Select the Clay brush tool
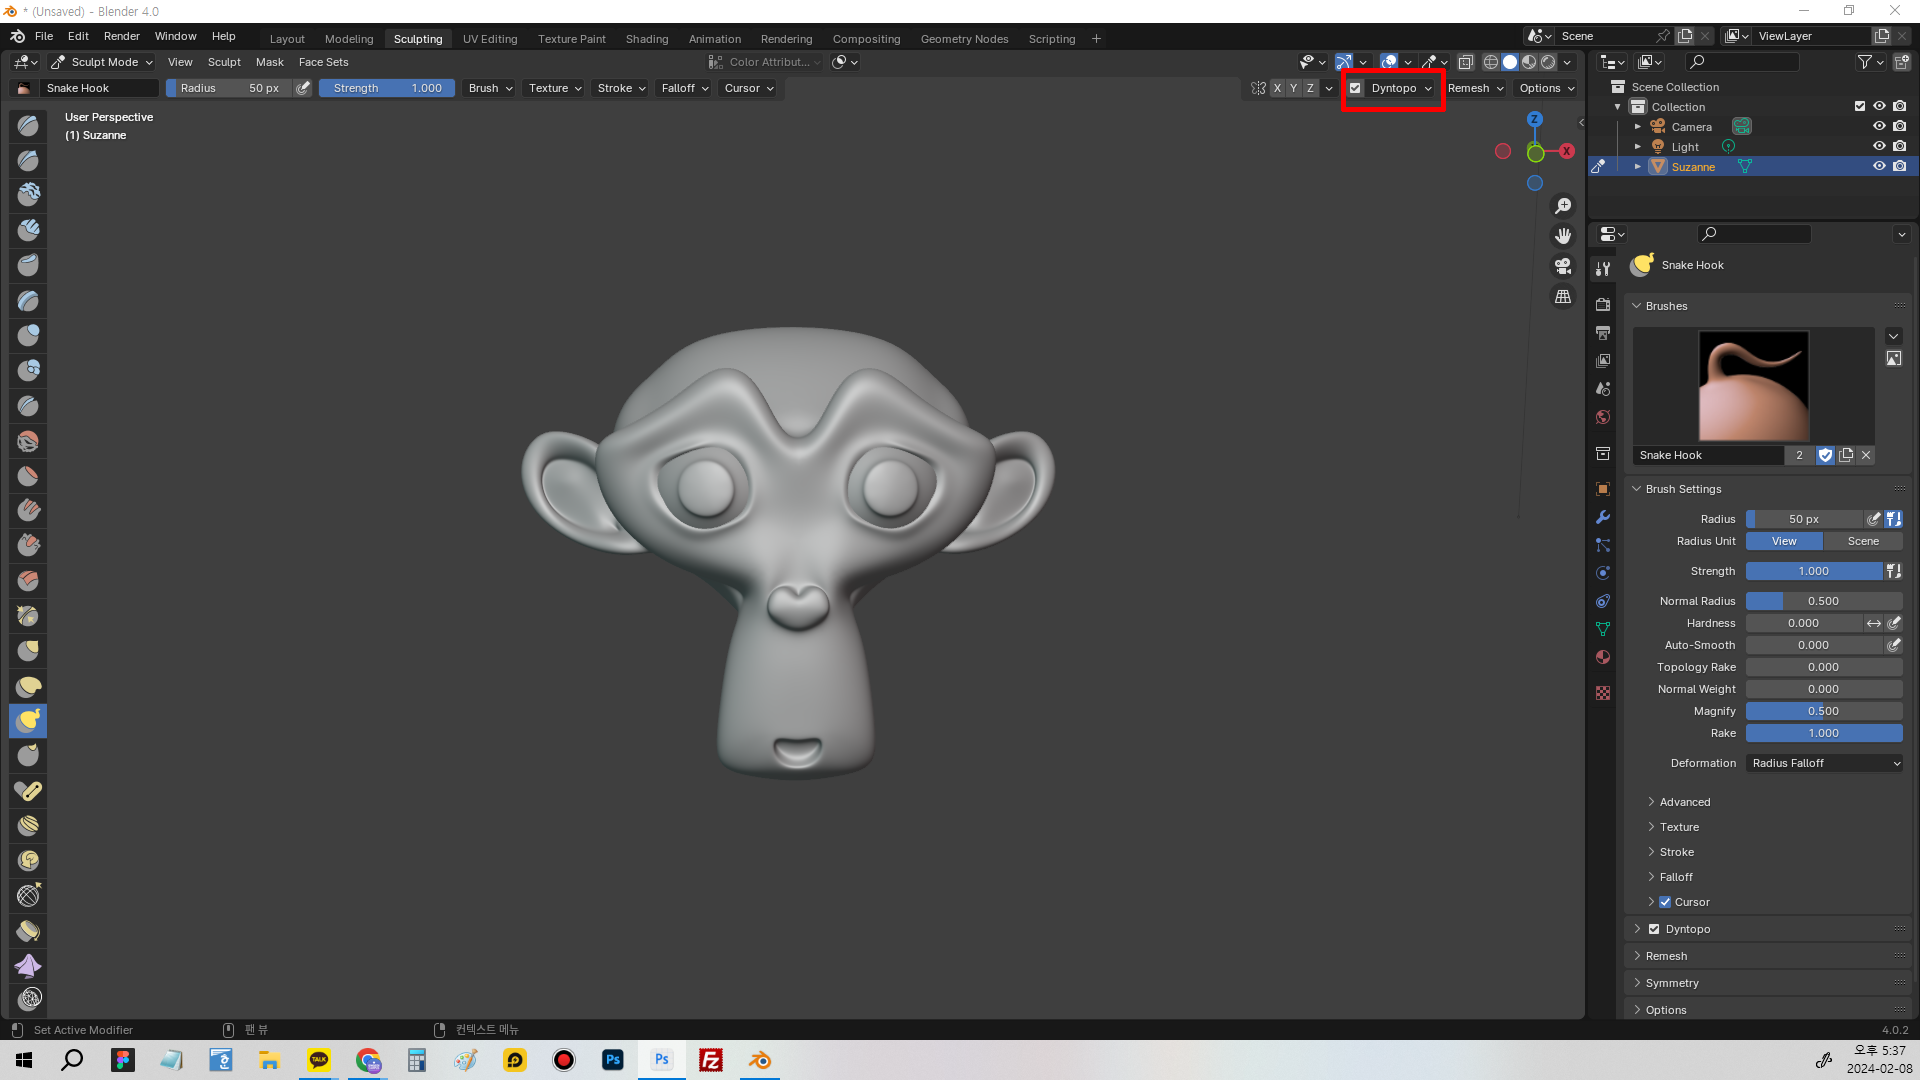This screenshot has height=1080, width=1920. point(28,195)
